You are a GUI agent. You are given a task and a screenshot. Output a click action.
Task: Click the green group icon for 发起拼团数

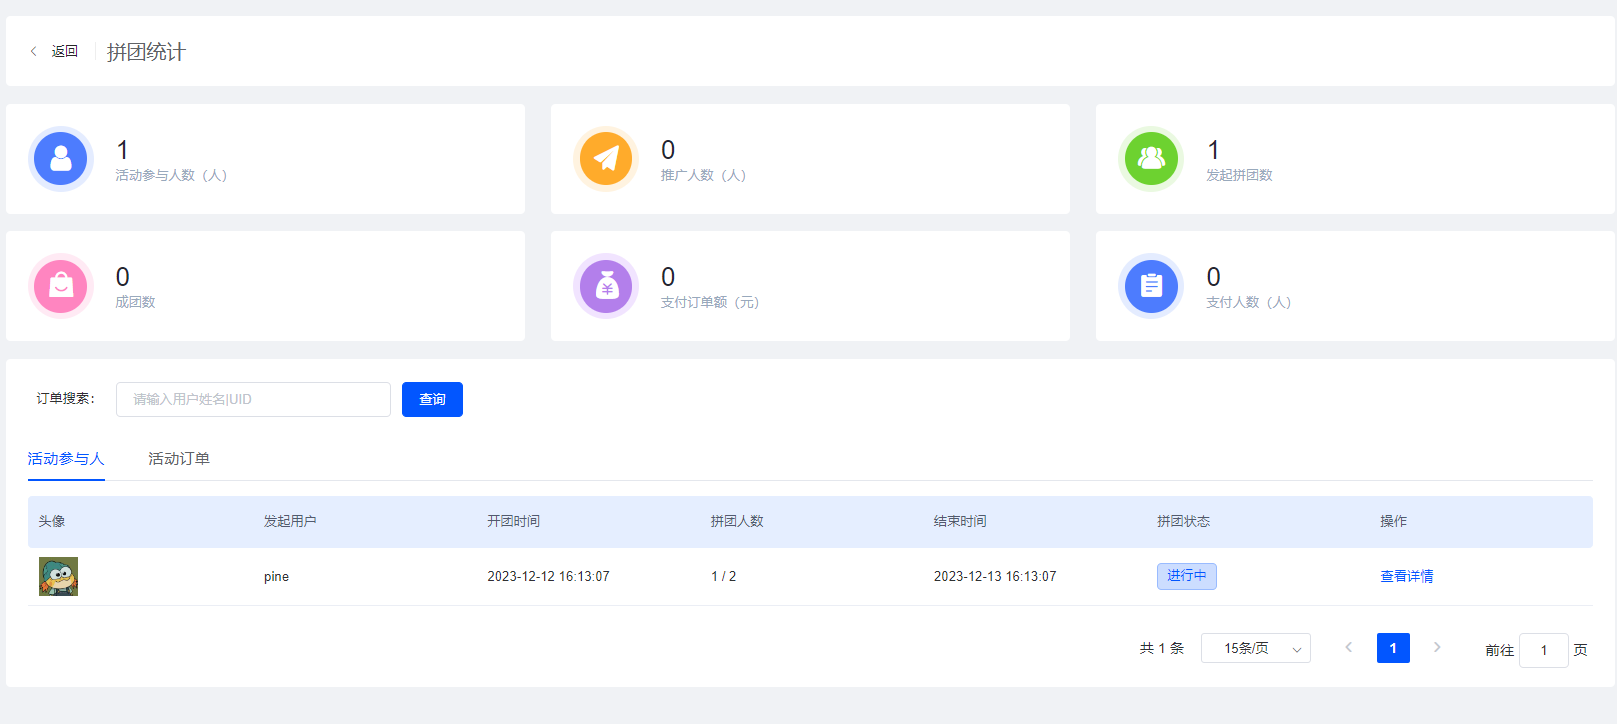coord(1151,159)
